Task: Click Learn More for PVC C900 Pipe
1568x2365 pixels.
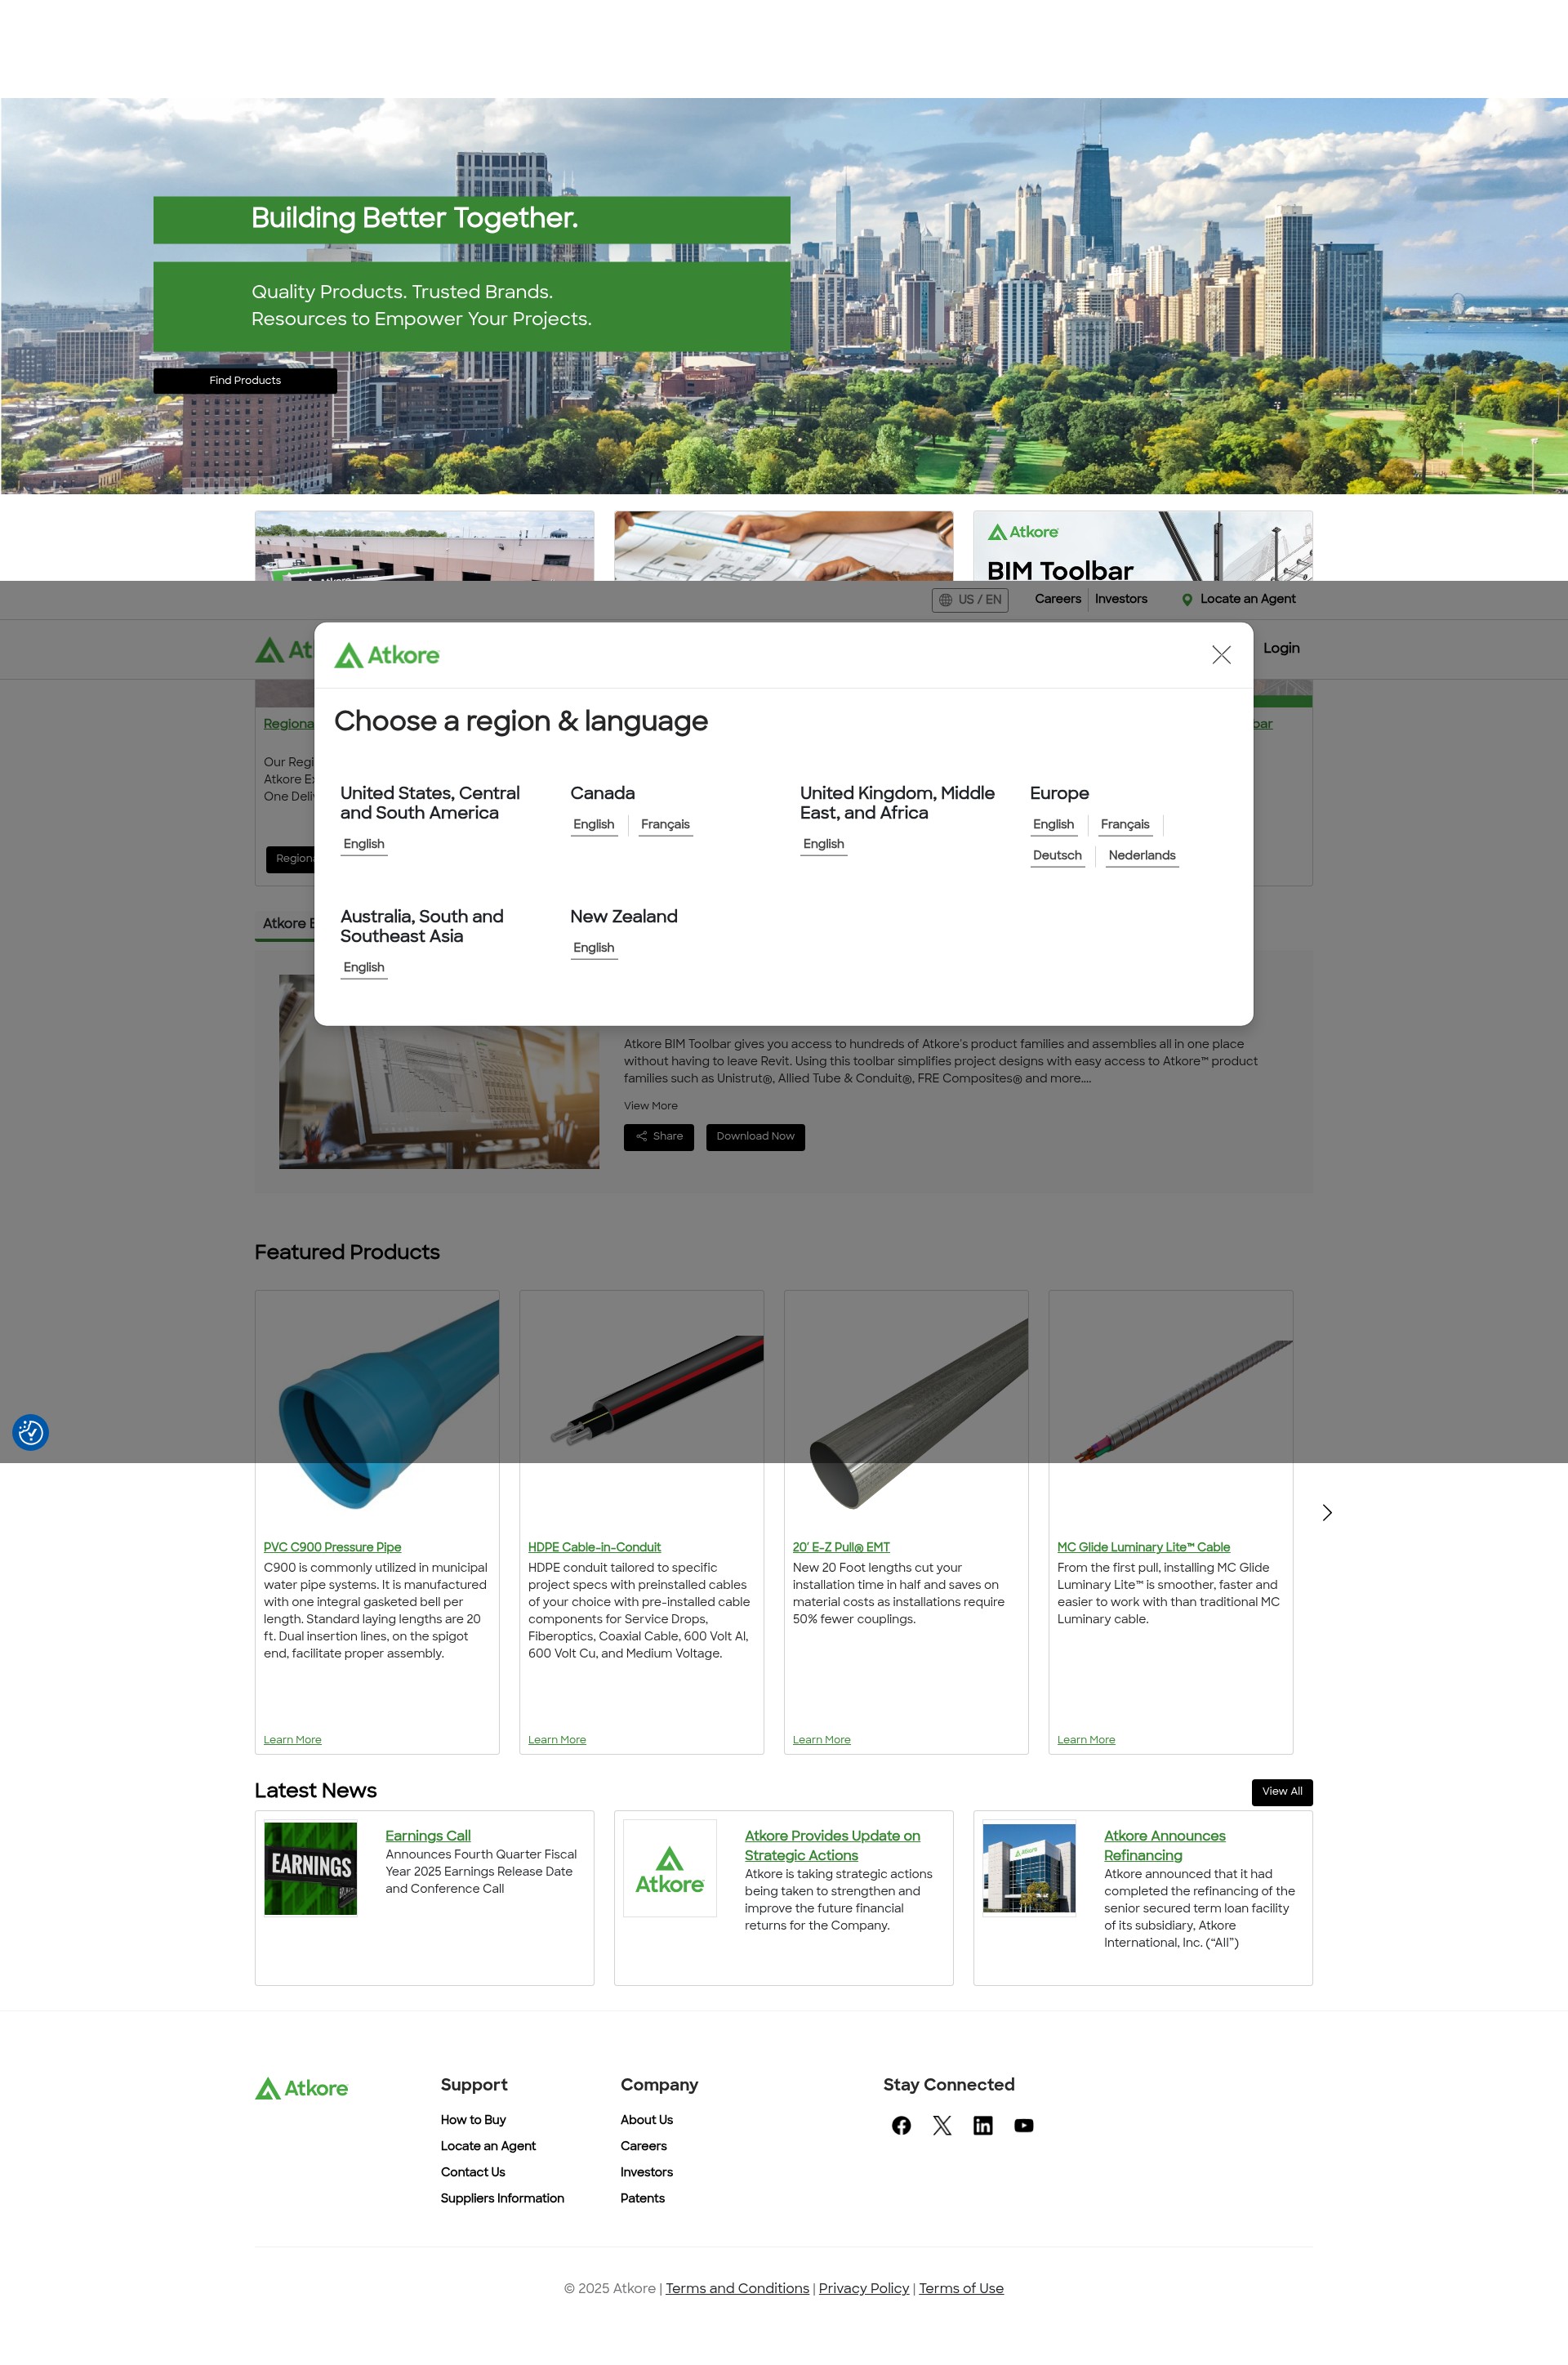Action: [x=292, y=1740]
